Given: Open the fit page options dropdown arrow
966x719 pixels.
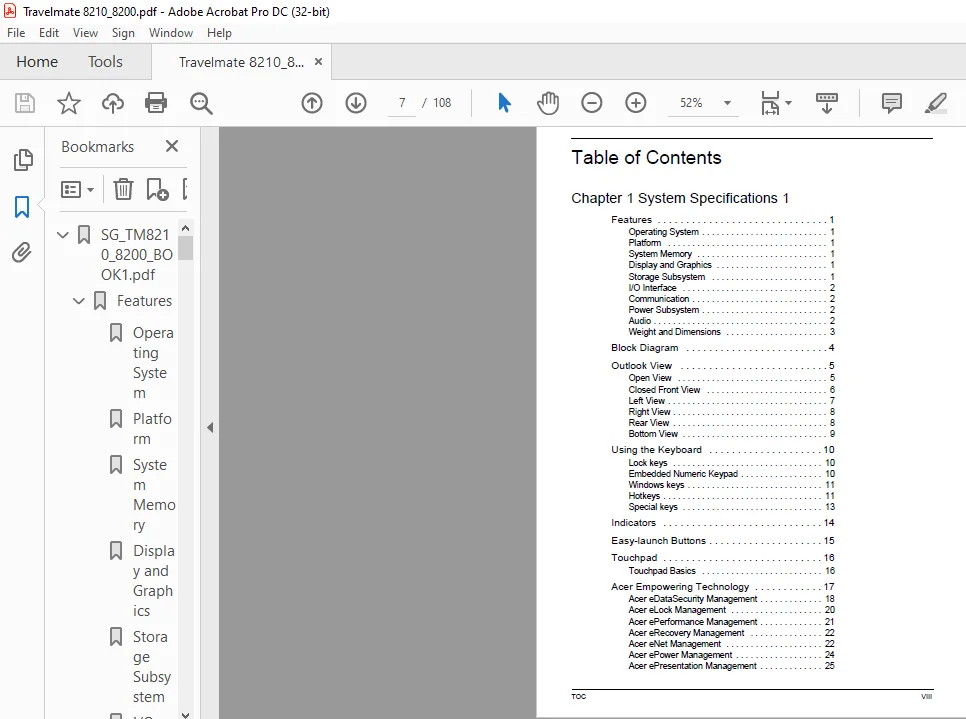Looking at the screenshot, I should pos(789,103).
